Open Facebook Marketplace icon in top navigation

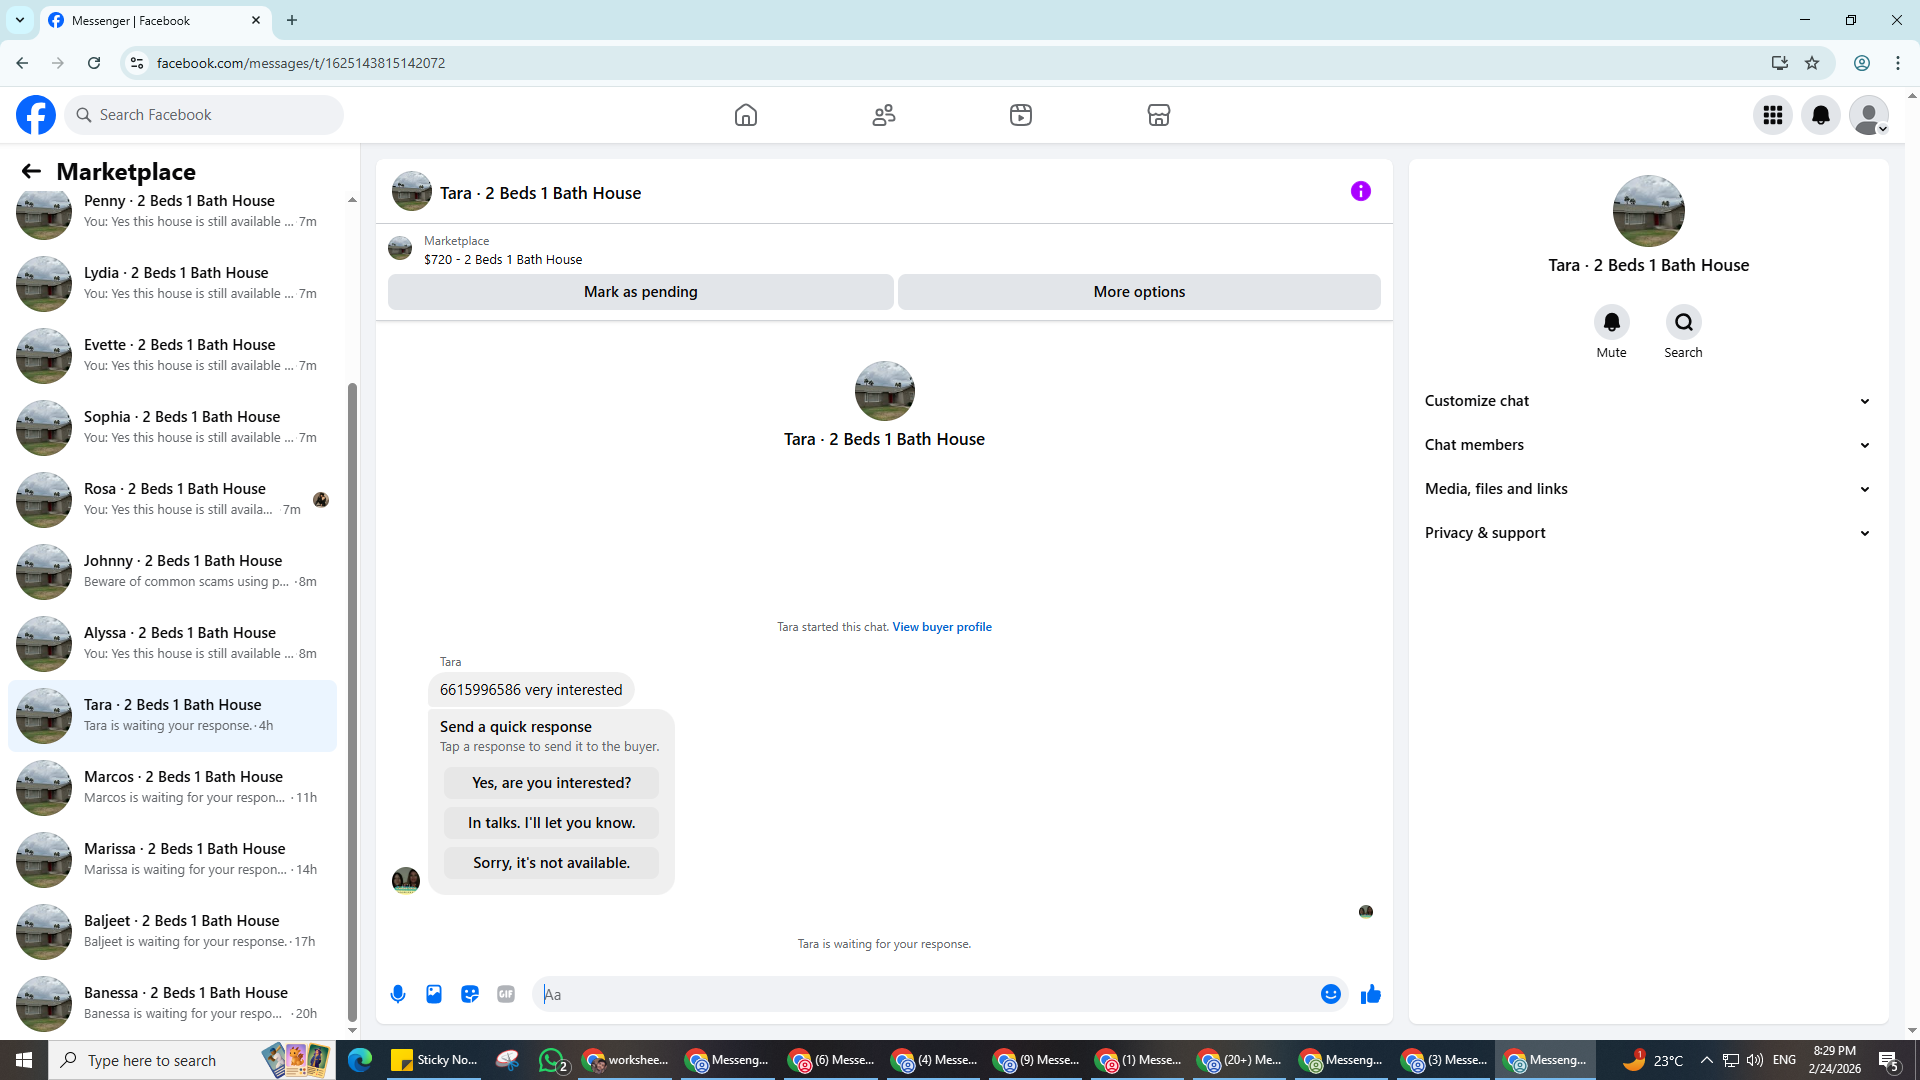pyautogui.click(x=1158, y=115)
